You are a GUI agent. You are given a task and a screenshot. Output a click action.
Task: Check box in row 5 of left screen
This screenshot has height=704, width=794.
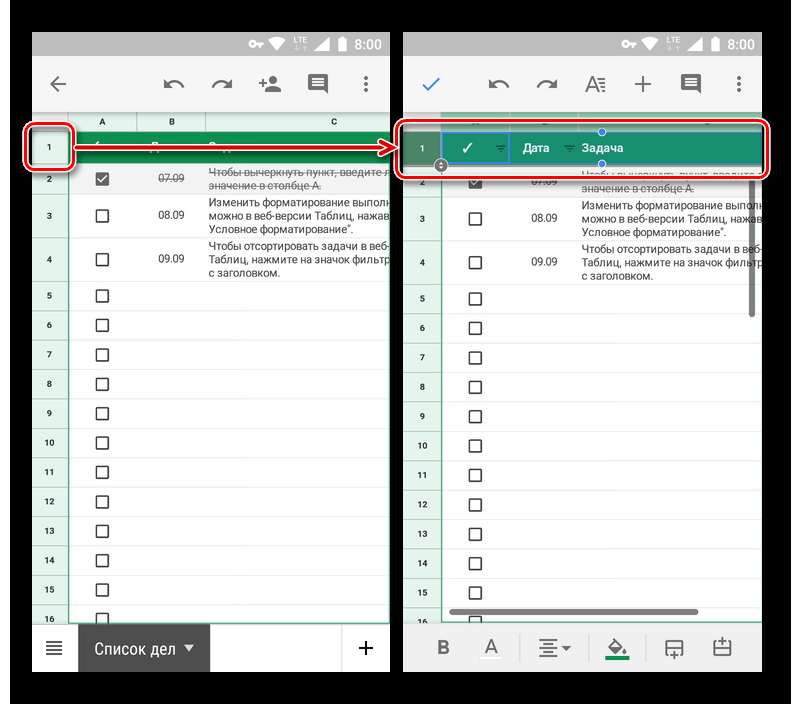(x=102, y=296)
